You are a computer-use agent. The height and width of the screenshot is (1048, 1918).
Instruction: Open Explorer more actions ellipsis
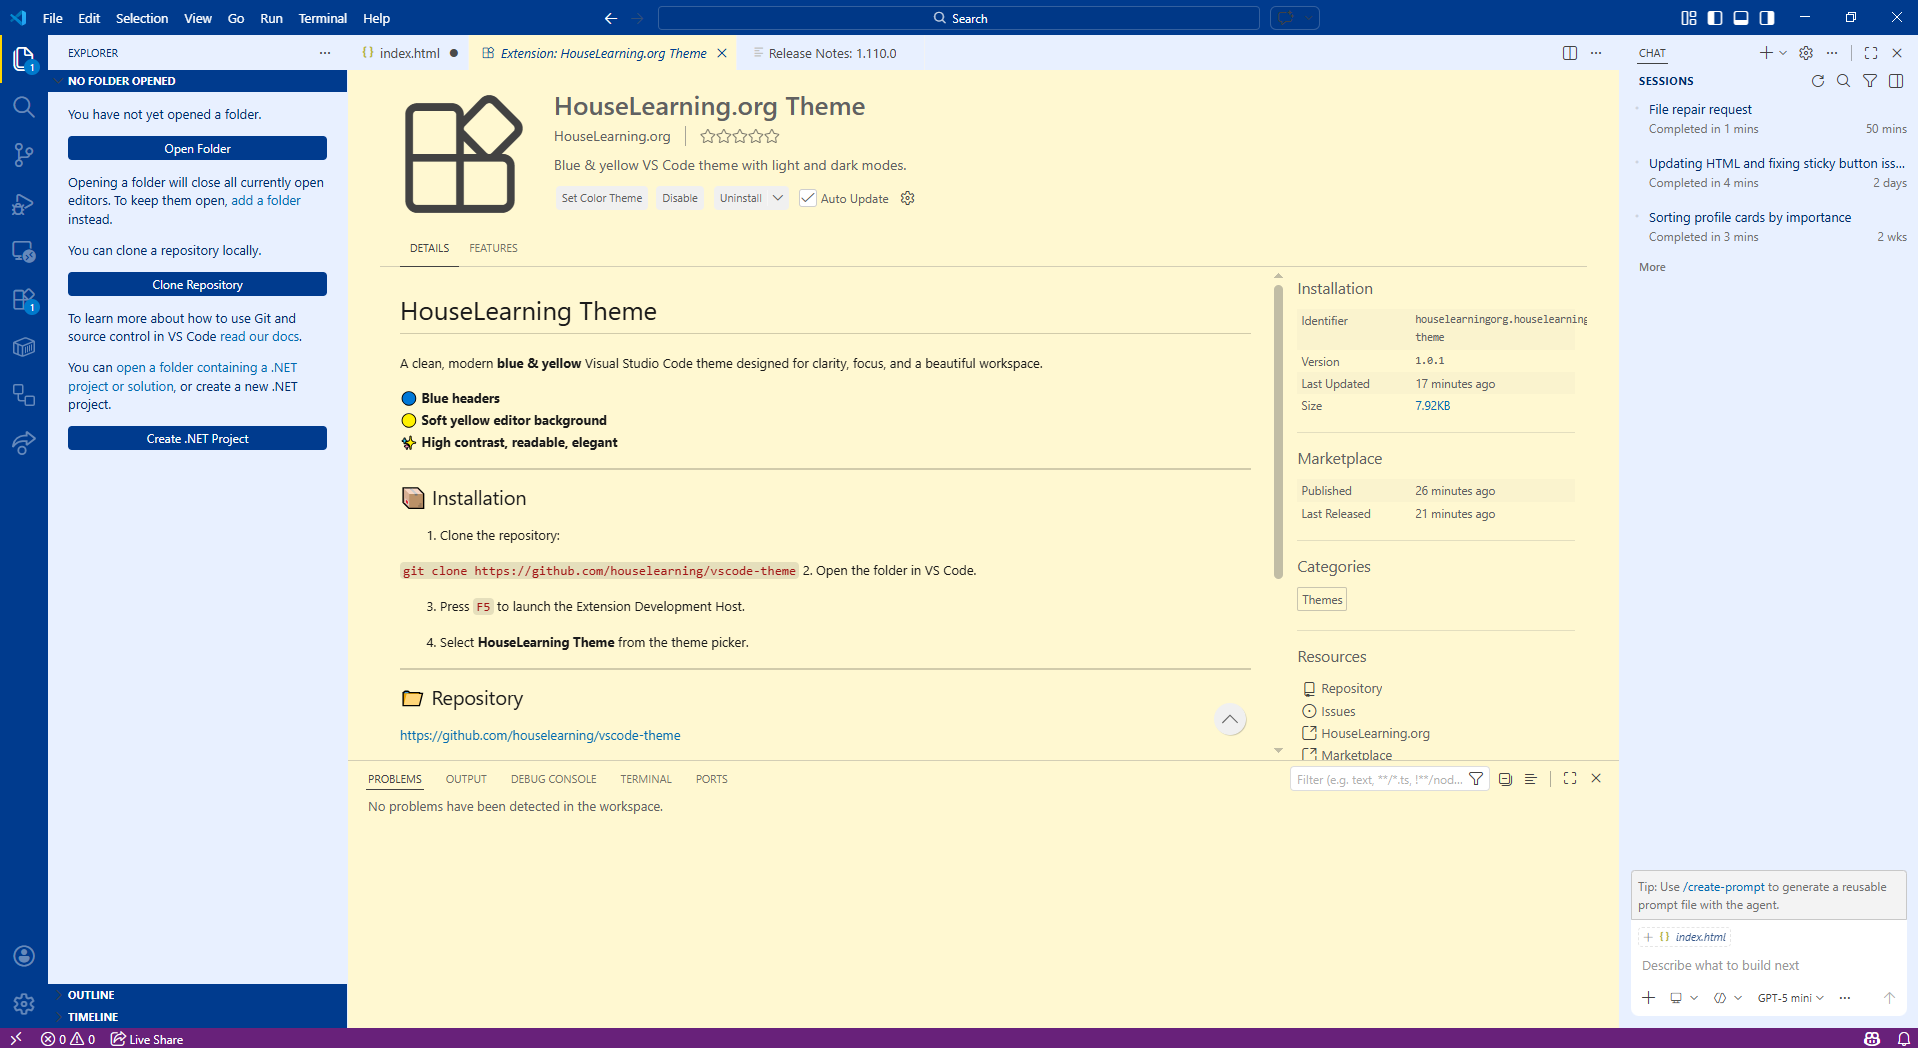[325, 53]
